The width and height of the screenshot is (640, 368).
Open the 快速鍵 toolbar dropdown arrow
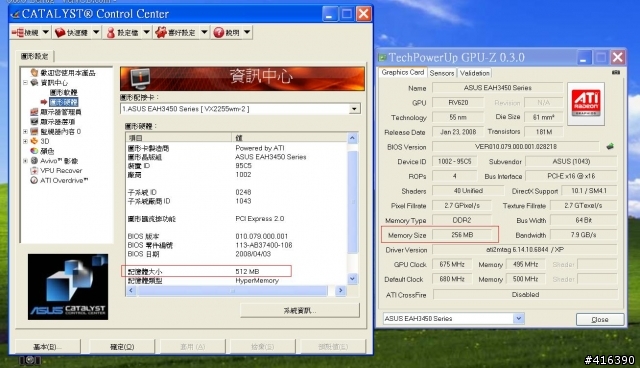point(96,32)
